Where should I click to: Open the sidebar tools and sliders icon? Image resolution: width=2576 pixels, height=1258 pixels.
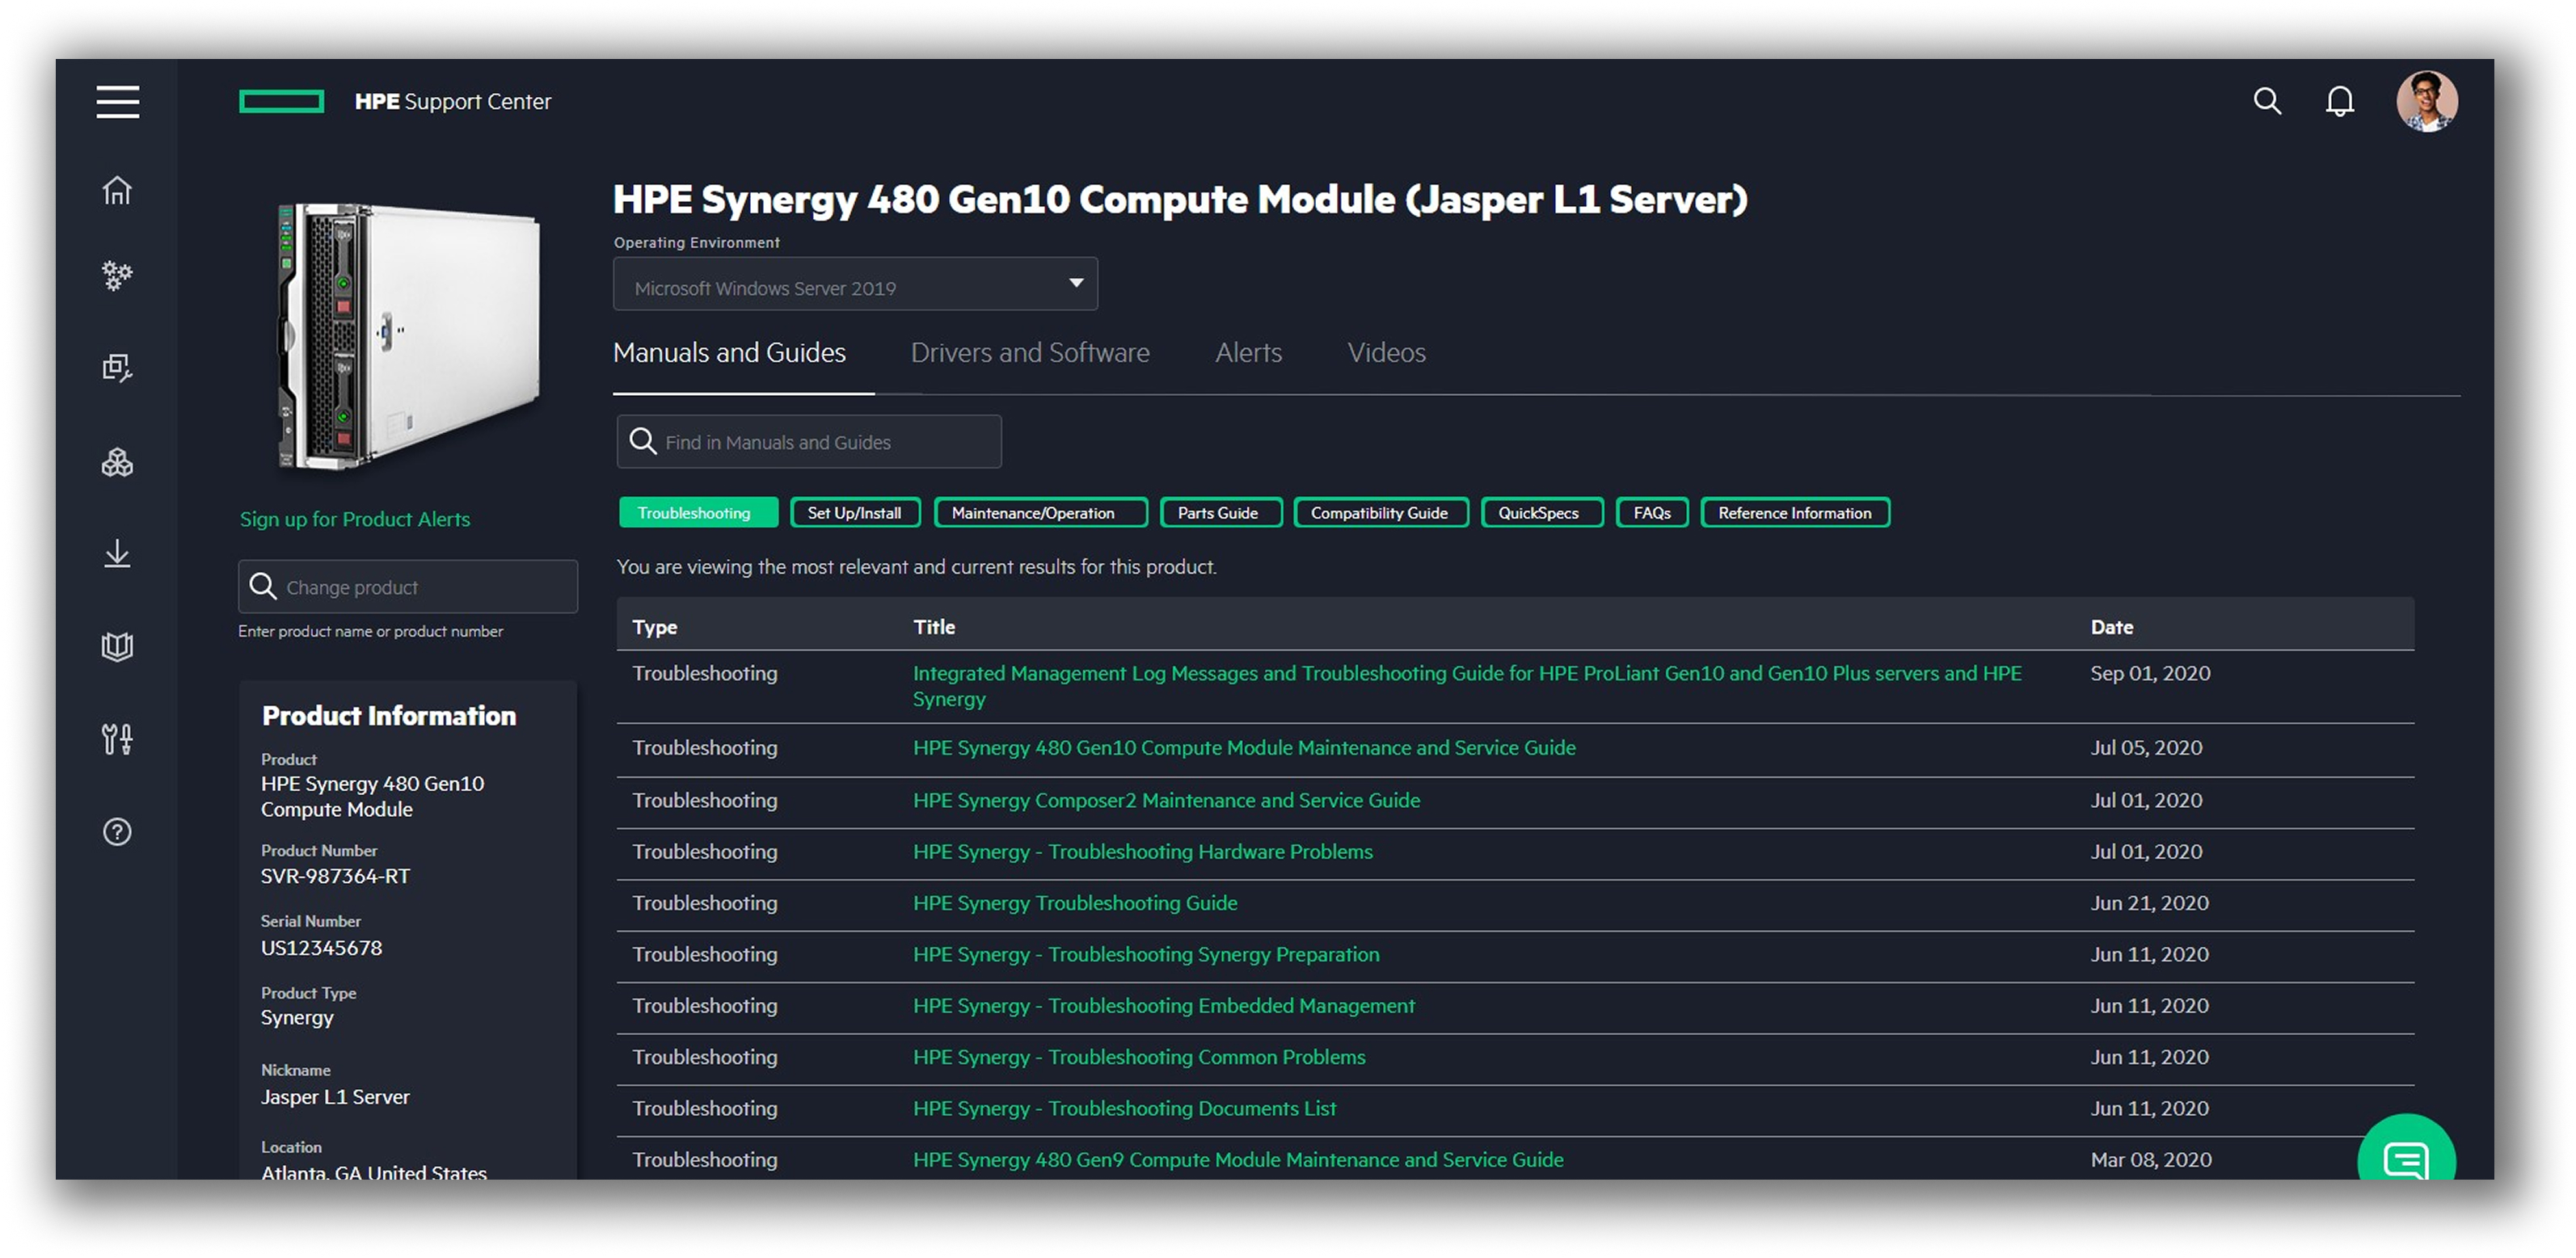point(117,739)
